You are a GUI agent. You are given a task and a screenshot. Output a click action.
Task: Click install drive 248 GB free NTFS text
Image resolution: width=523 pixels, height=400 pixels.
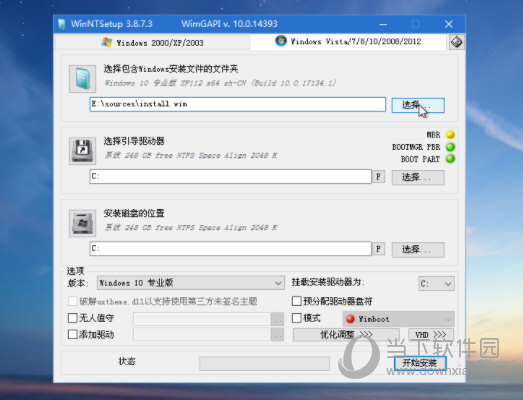click(190, 228)
